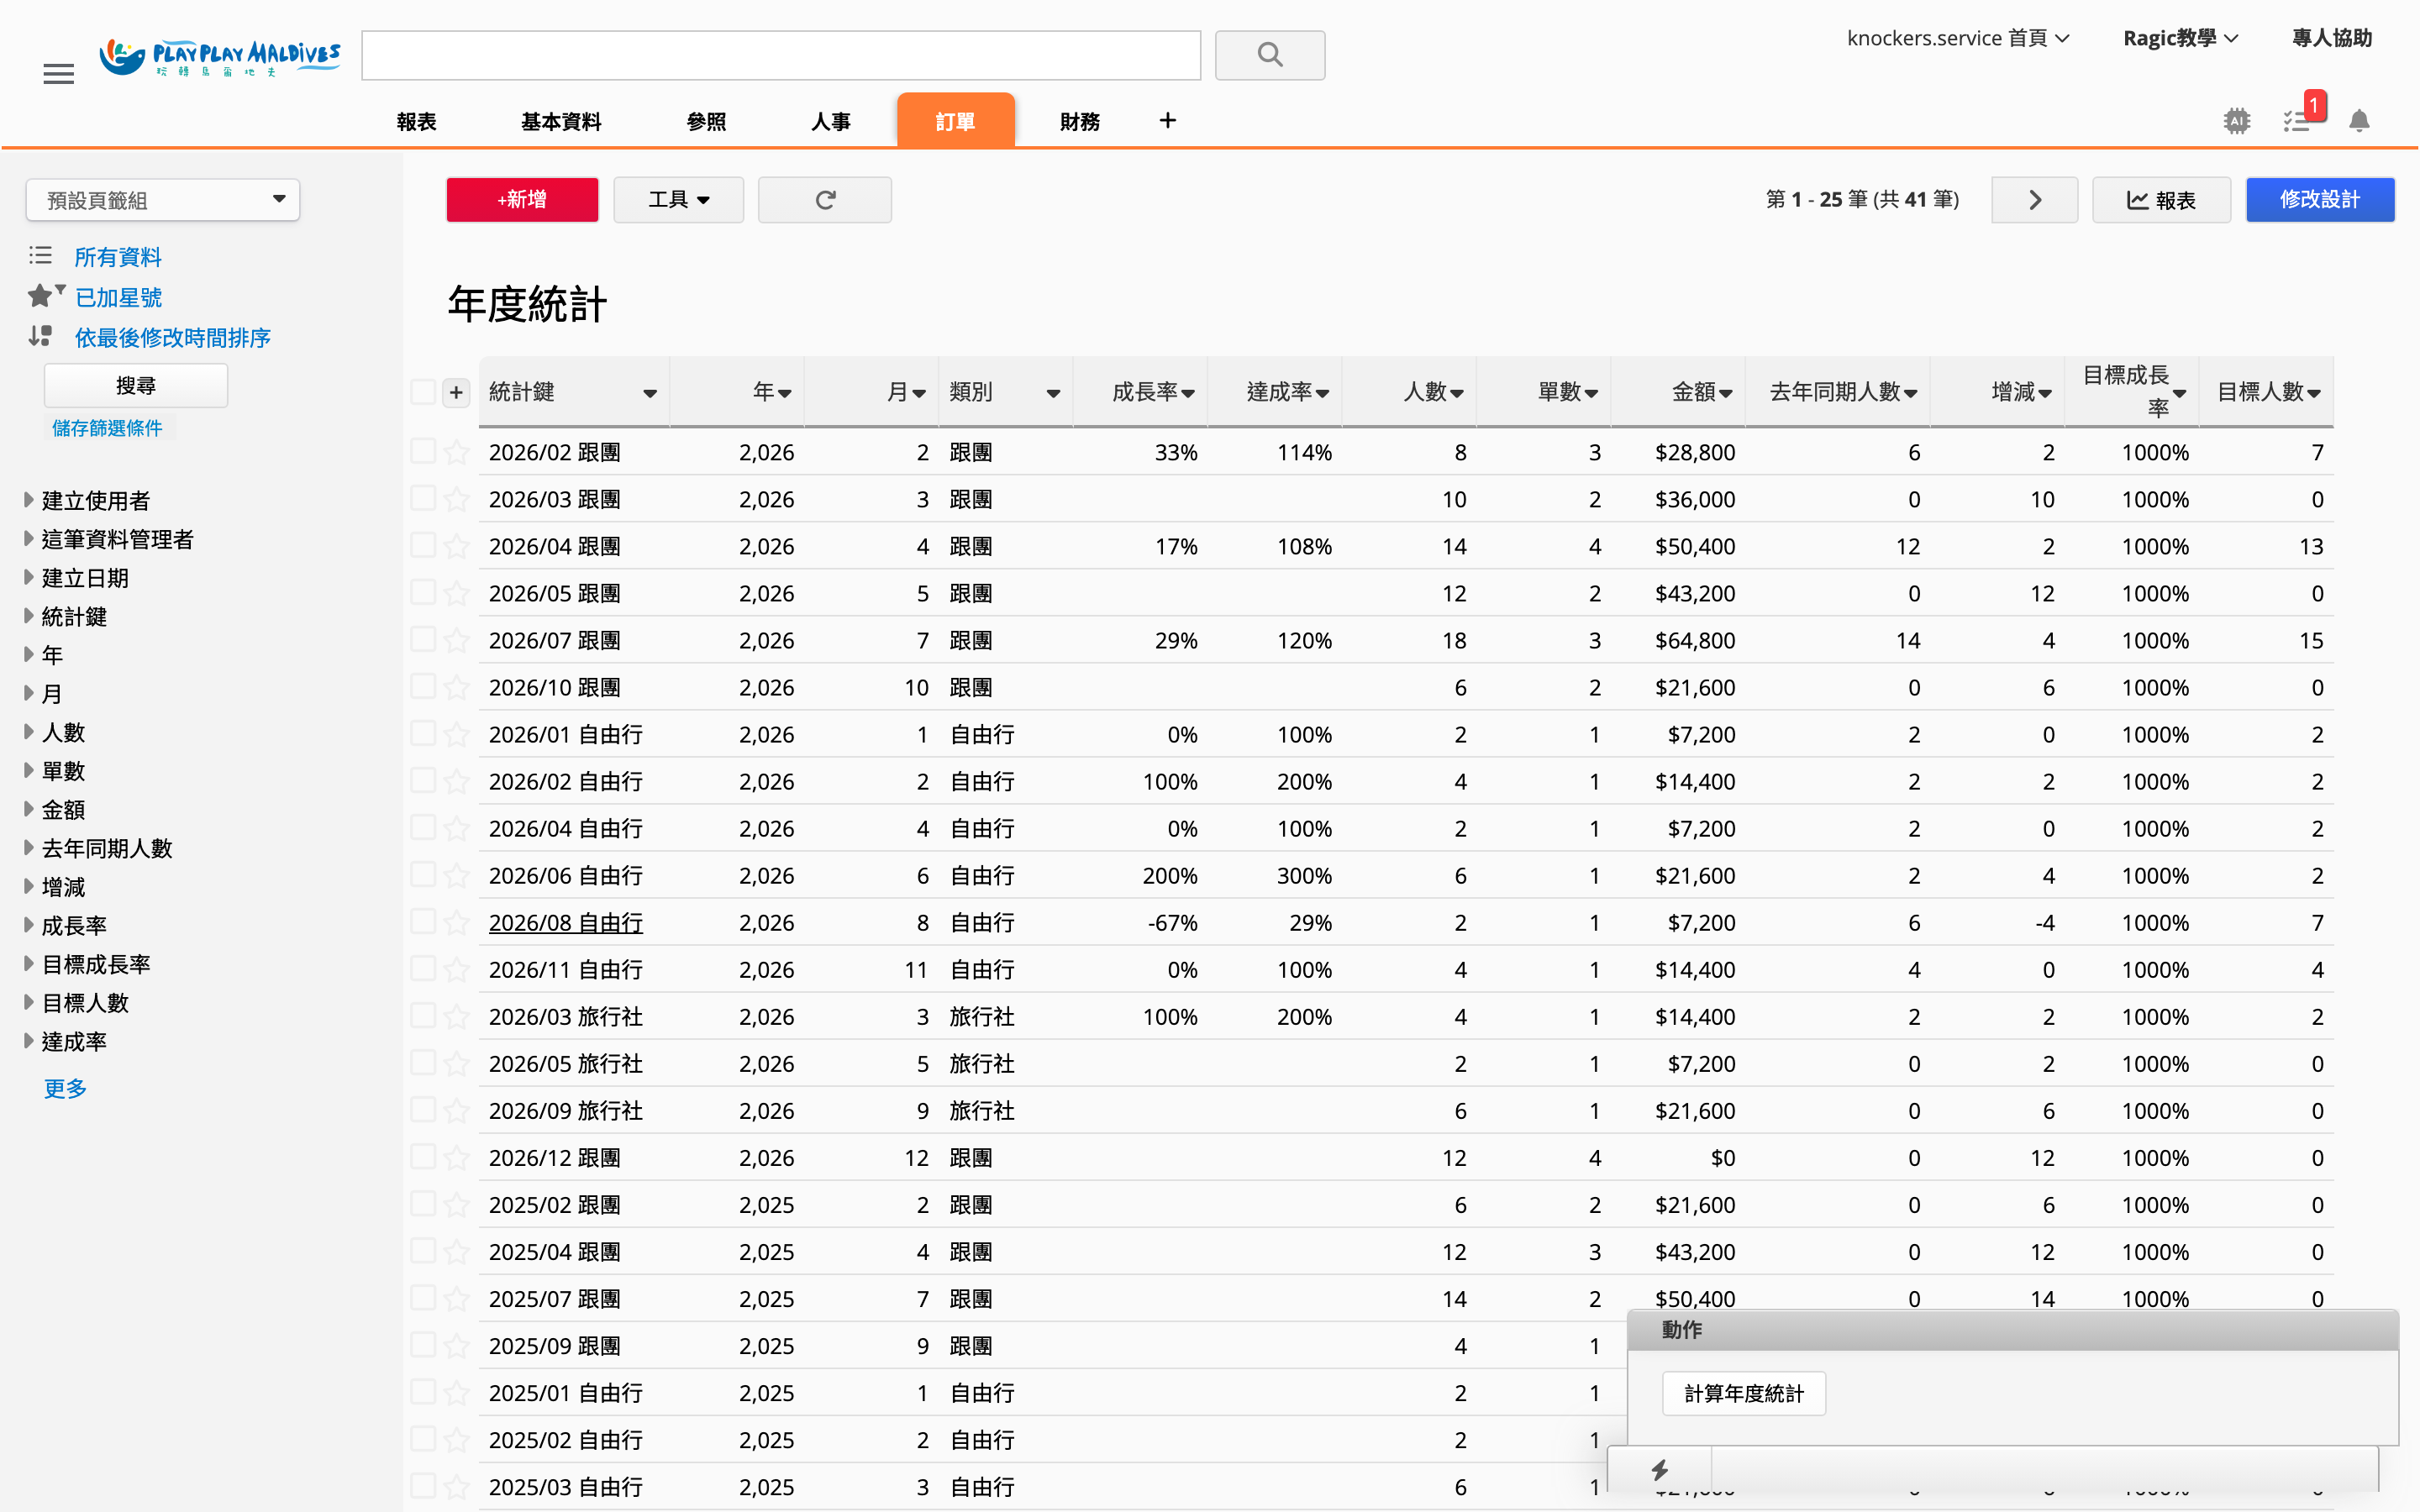Click the sort icon beside 依最後修改時間排序
The height and width of the screenshot is (1512, 2420).
click(40, 336)
